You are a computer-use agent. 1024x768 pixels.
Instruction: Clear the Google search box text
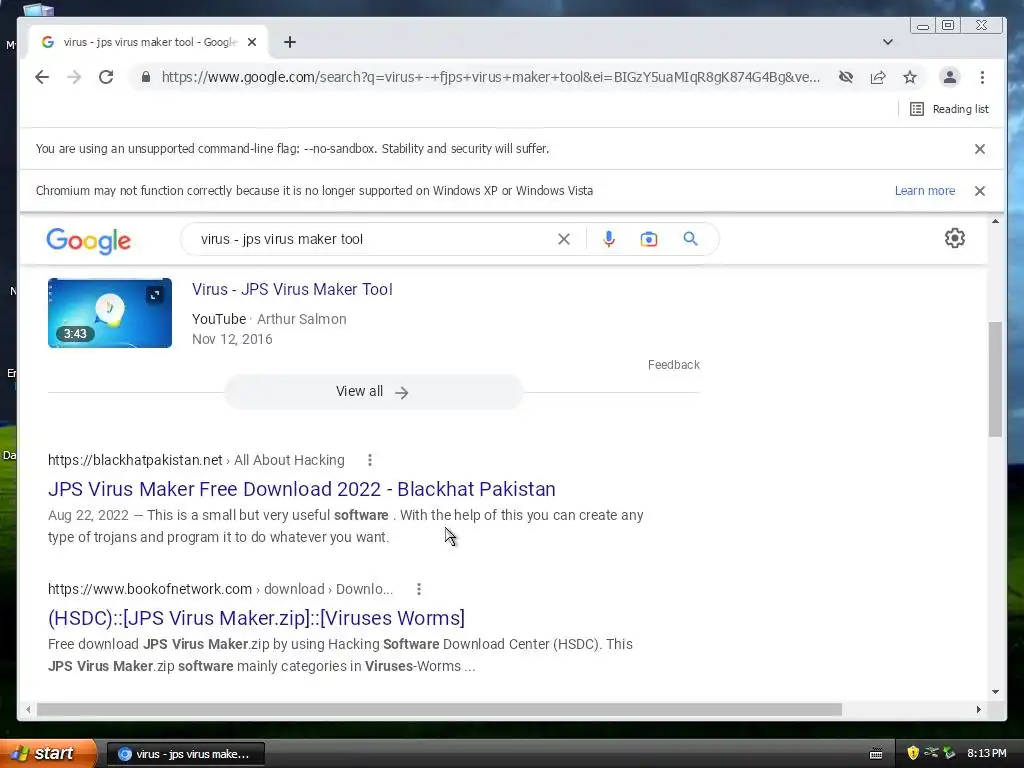tap(564, 239)
